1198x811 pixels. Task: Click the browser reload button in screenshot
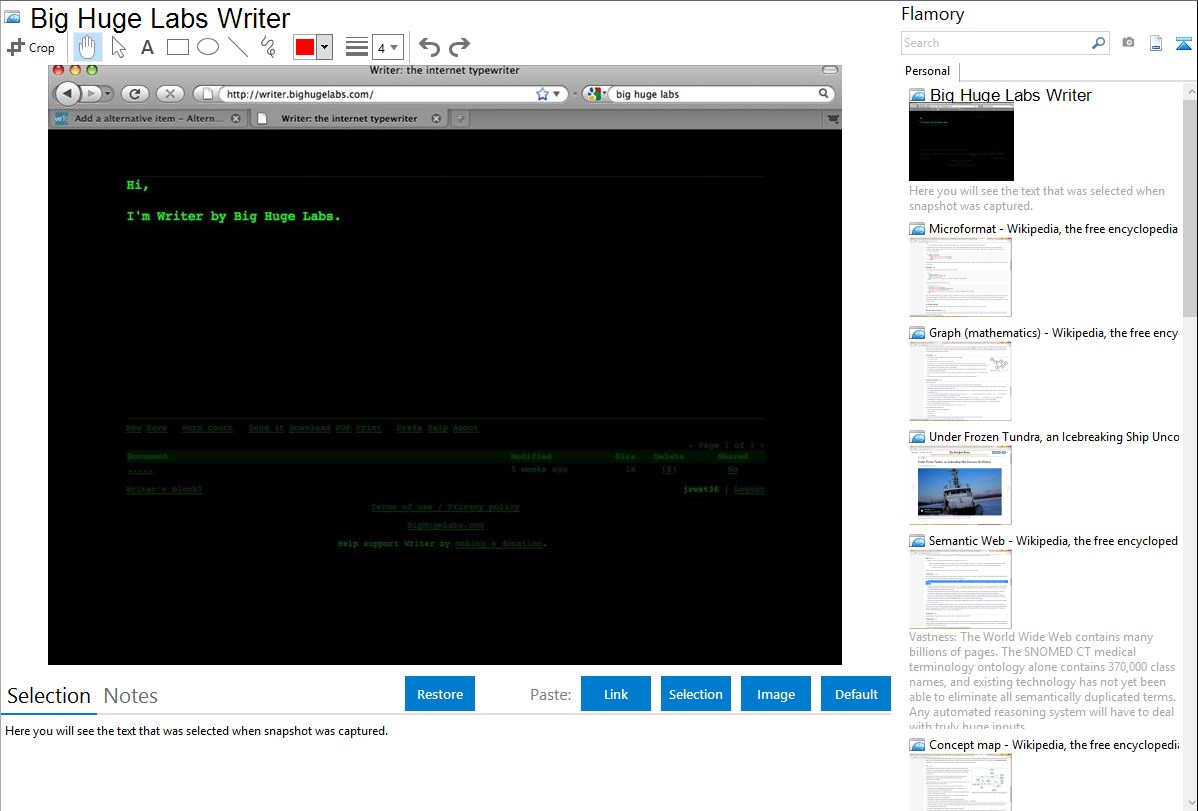(x=134, y=94)
